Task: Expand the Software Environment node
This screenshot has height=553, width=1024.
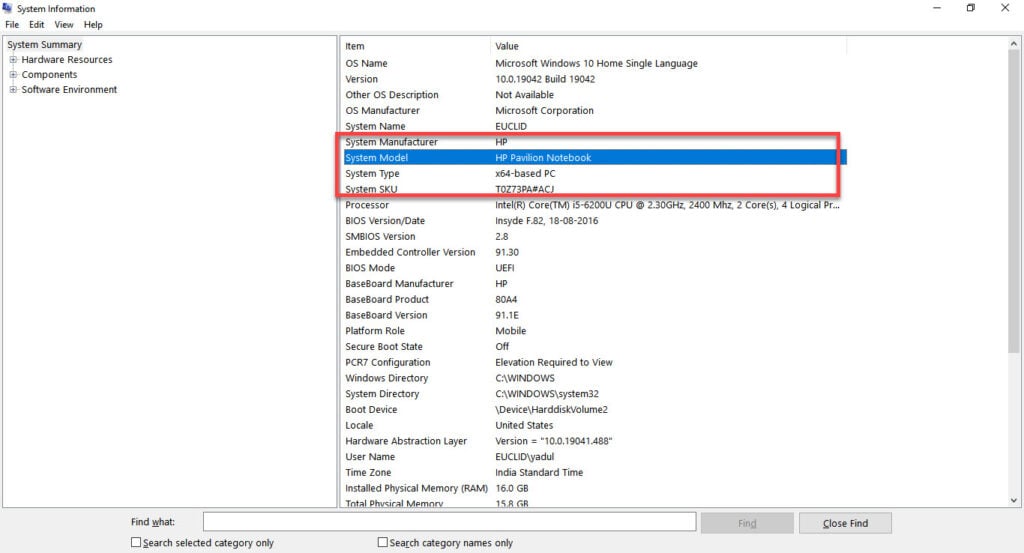Action: pos(13,89)
